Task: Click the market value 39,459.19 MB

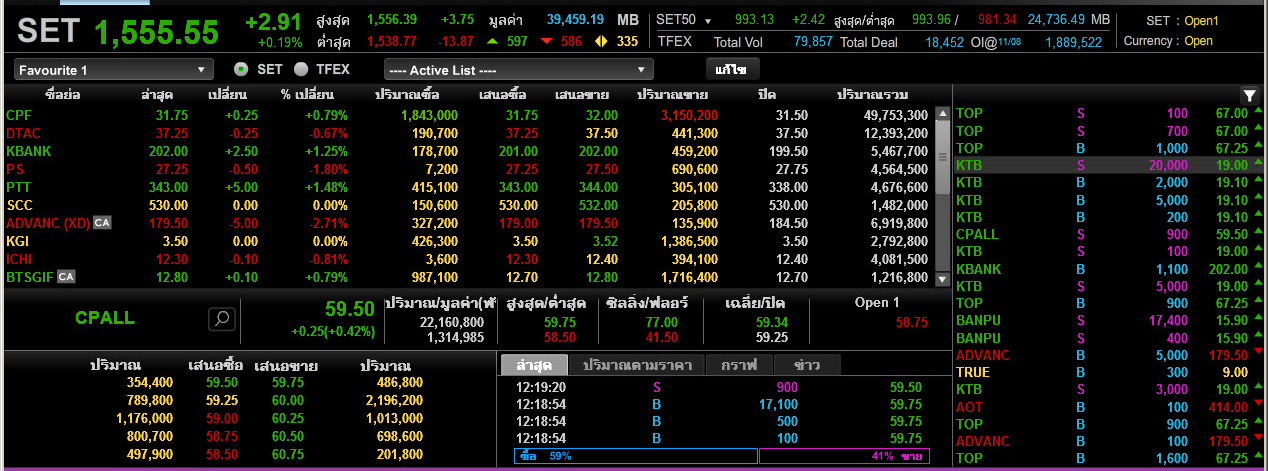Action: tap(592, 20)
